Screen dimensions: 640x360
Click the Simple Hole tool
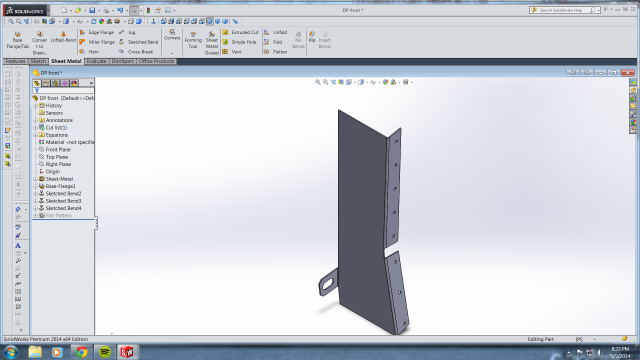coord(239,42)
